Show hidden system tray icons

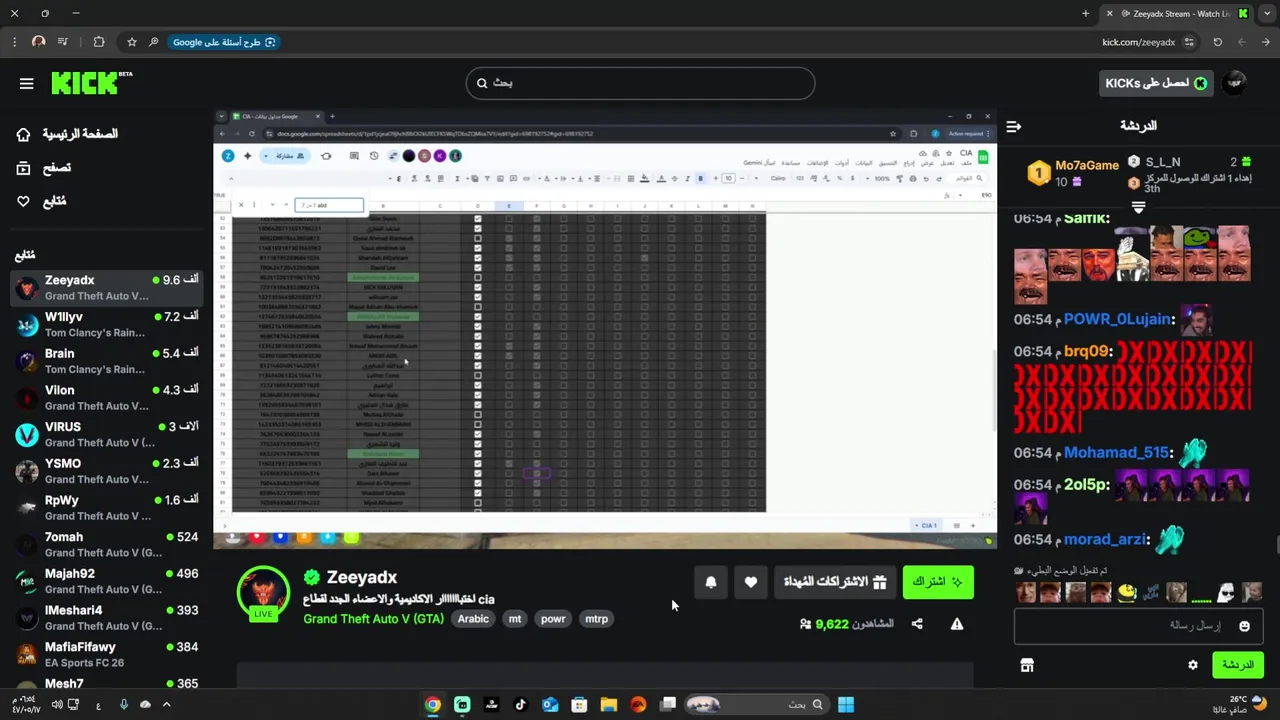167,705
